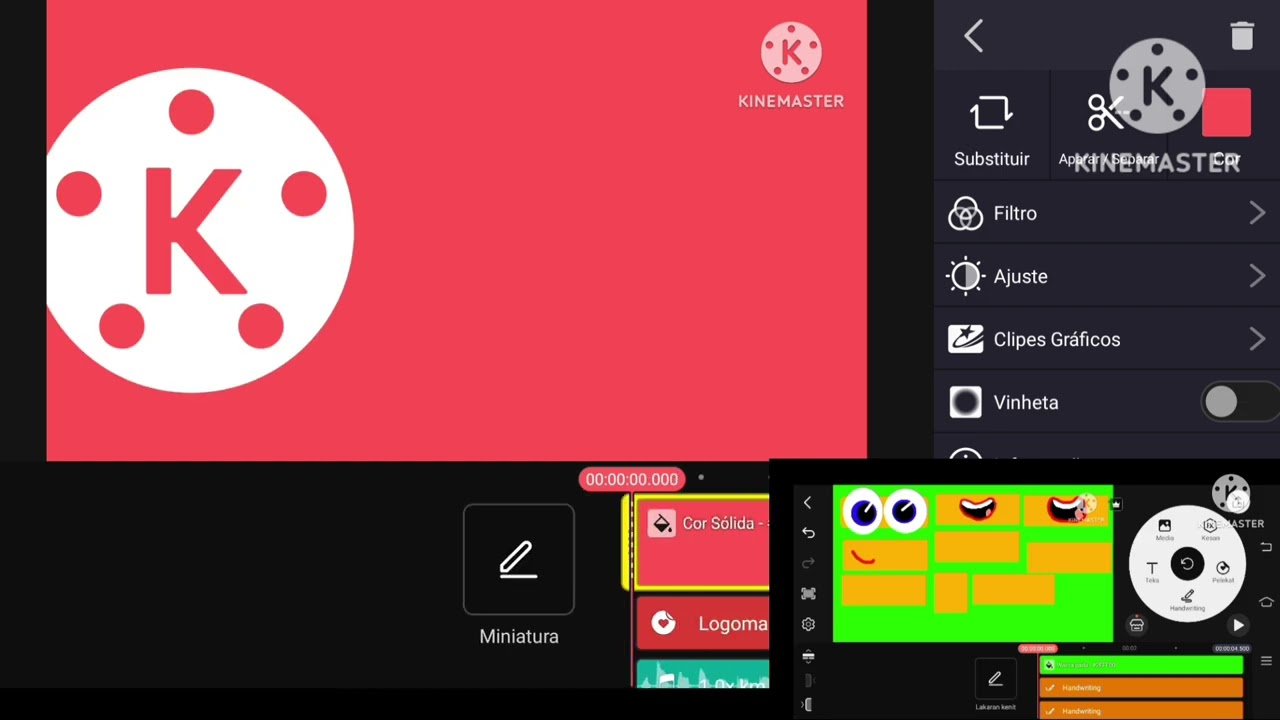Go back using the options panel arrow
Image resolution: width=1280 pixels, height=720 pixels.
click(x=974, y=37)
